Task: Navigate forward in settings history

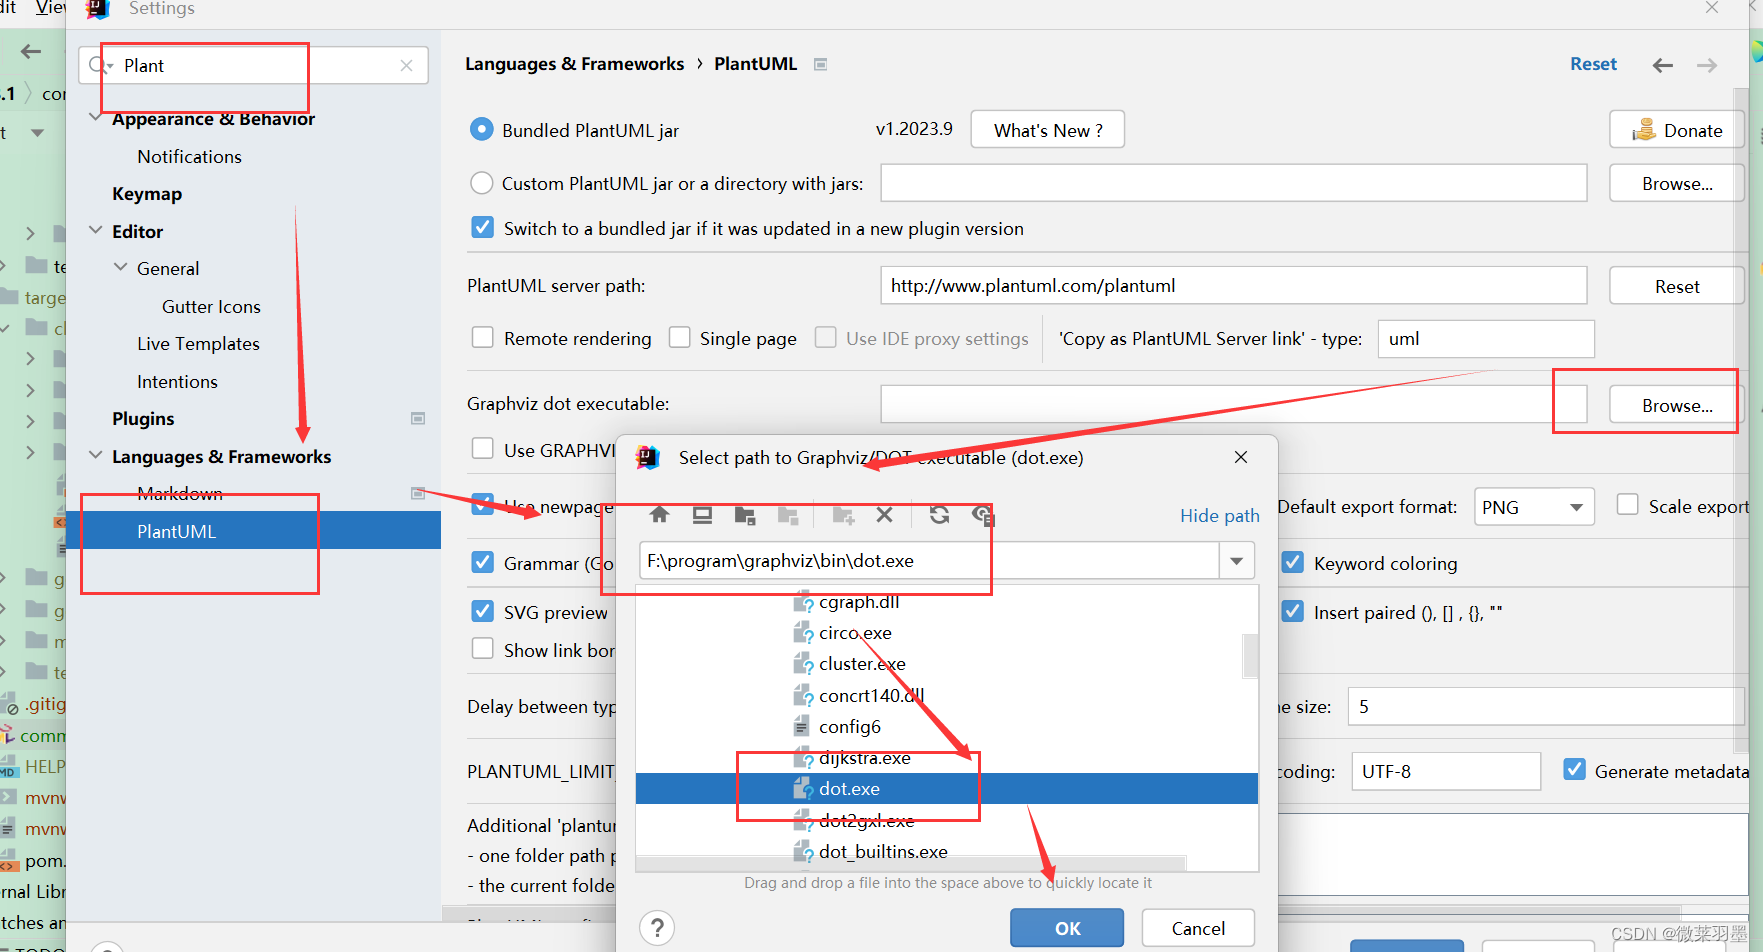Action: pyautogui.click(x=1707, y=65)
